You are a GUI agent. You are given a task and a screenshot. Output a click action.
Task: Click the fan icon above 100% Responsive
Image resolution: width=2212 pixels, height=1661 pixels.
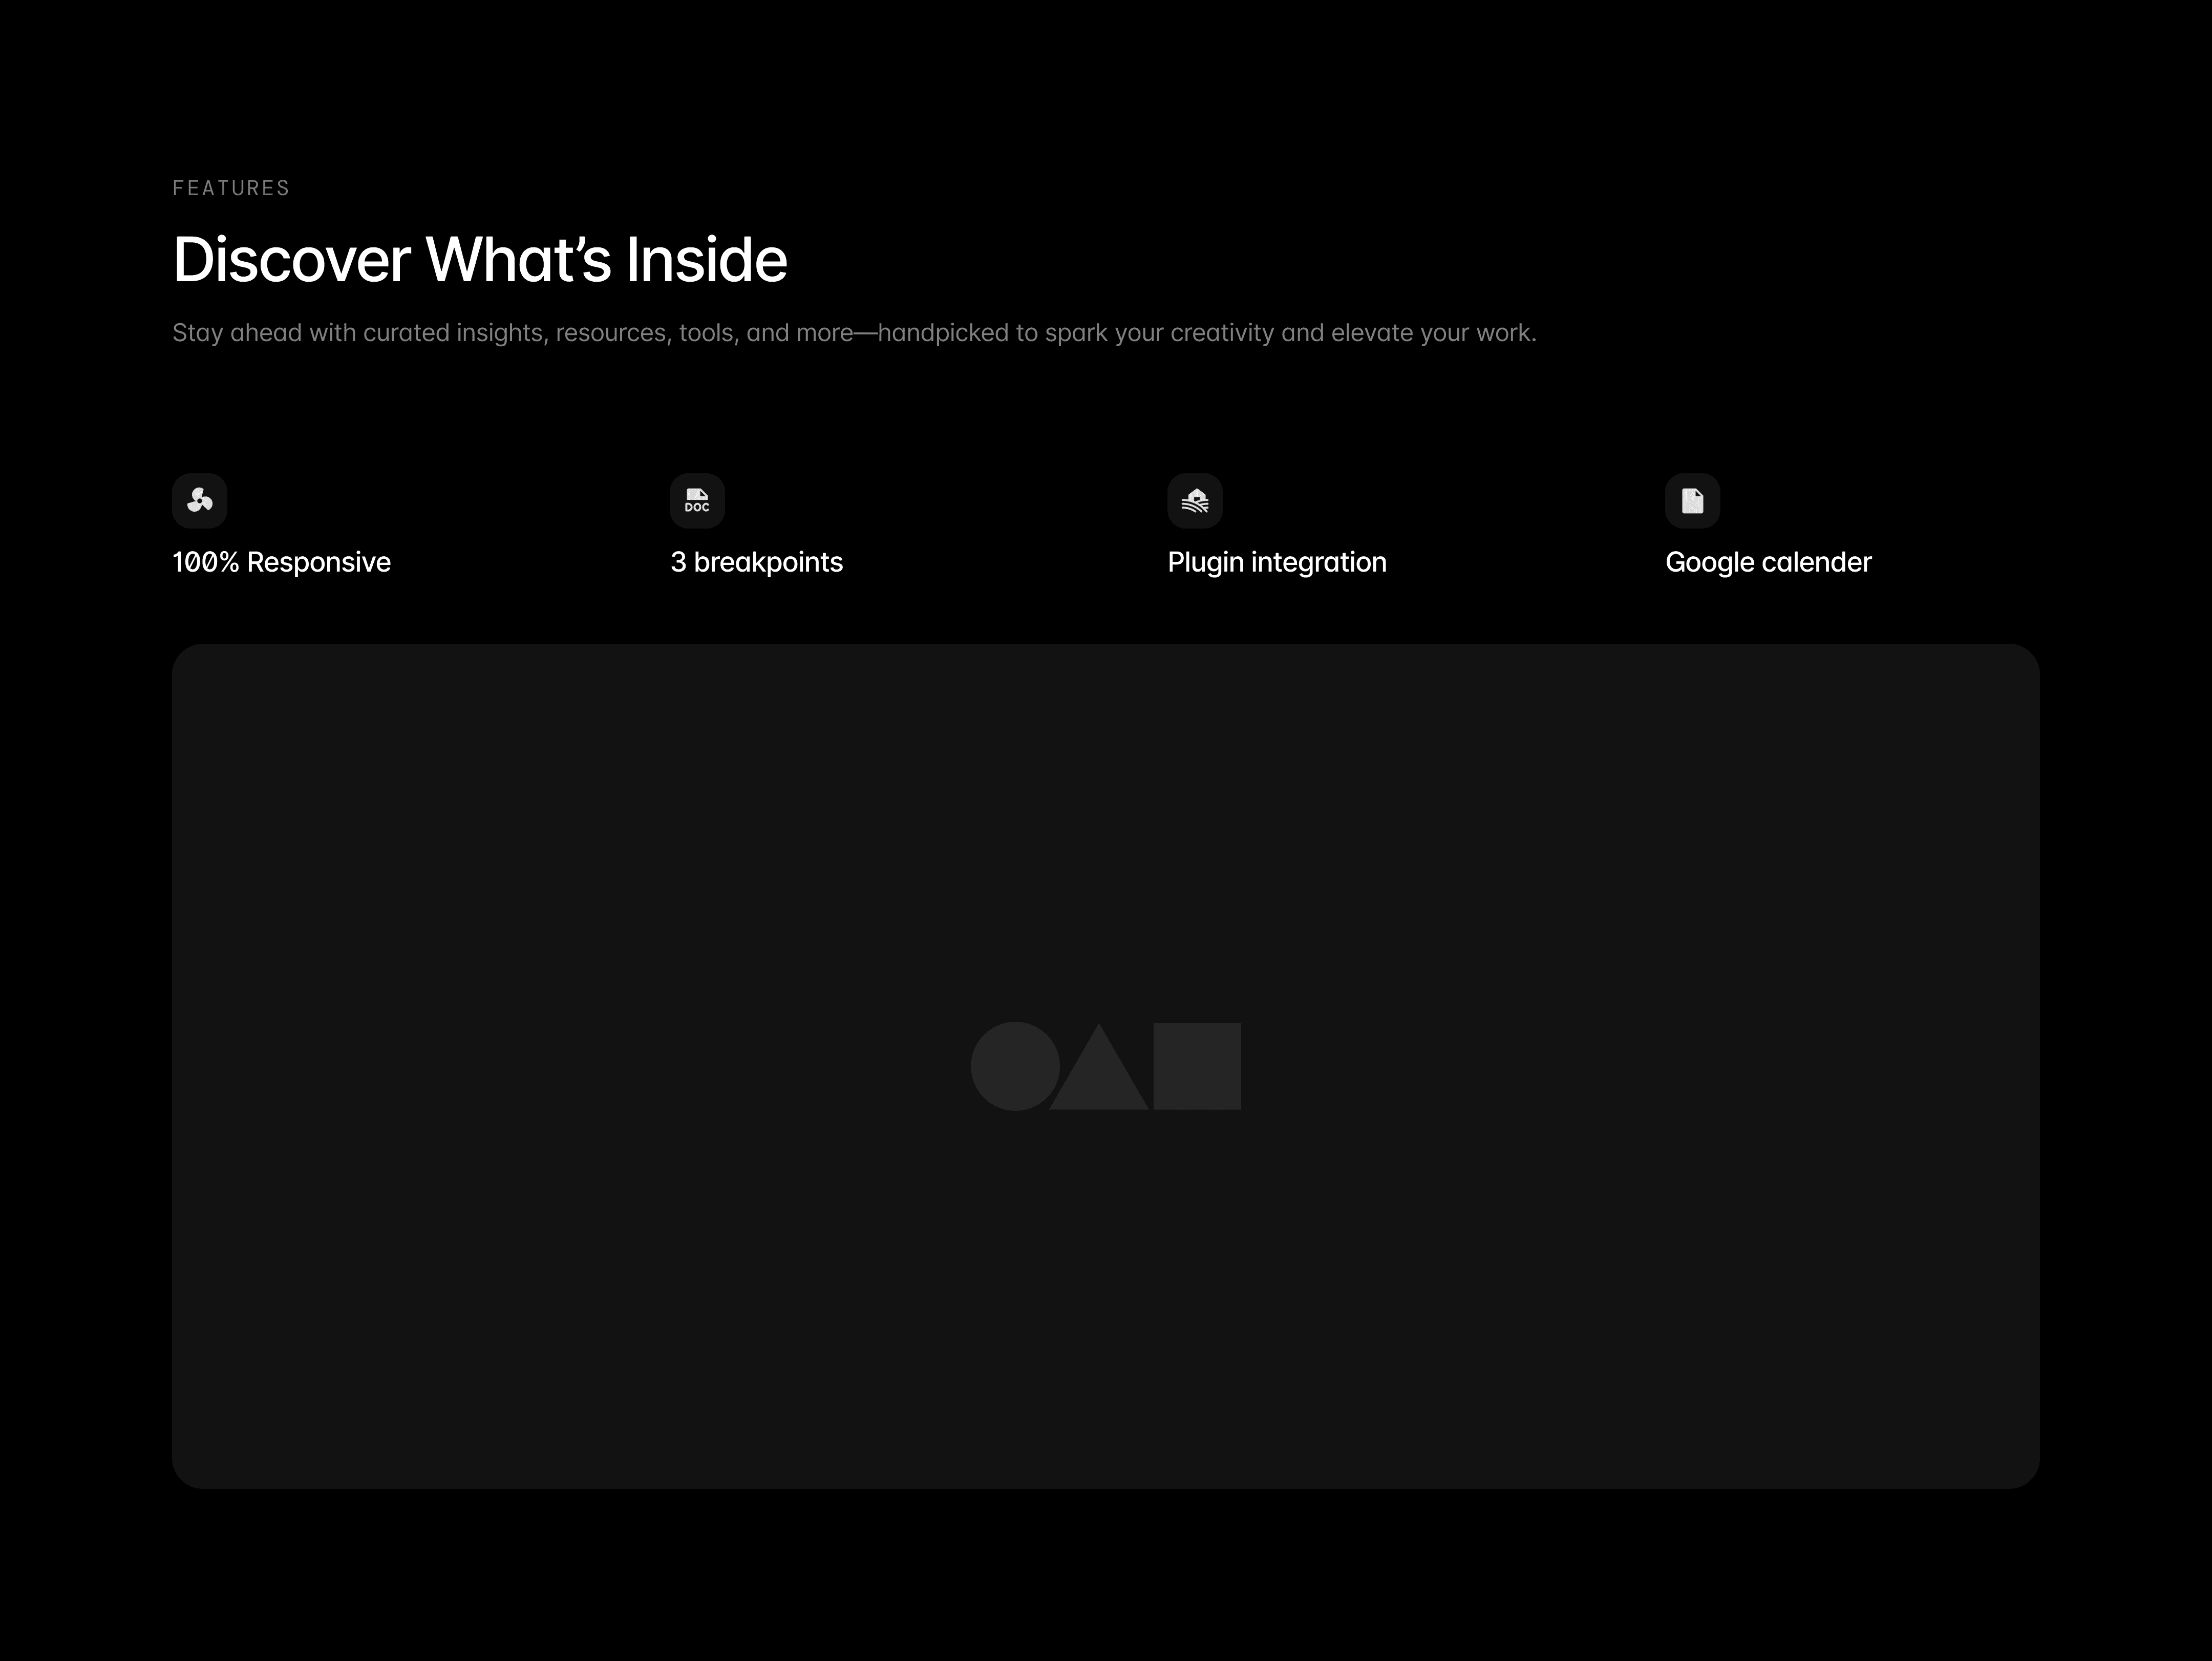(x=200, y=500)
